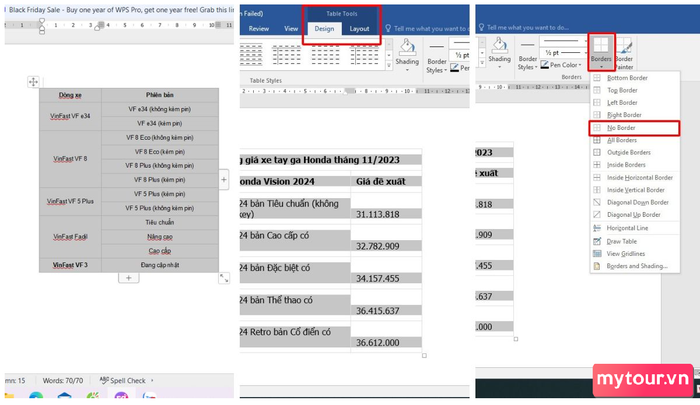The height and width of the screenshot is (405, 700).
Task: Choose Top Border from the Borders menu
Action: coord(634,90)
